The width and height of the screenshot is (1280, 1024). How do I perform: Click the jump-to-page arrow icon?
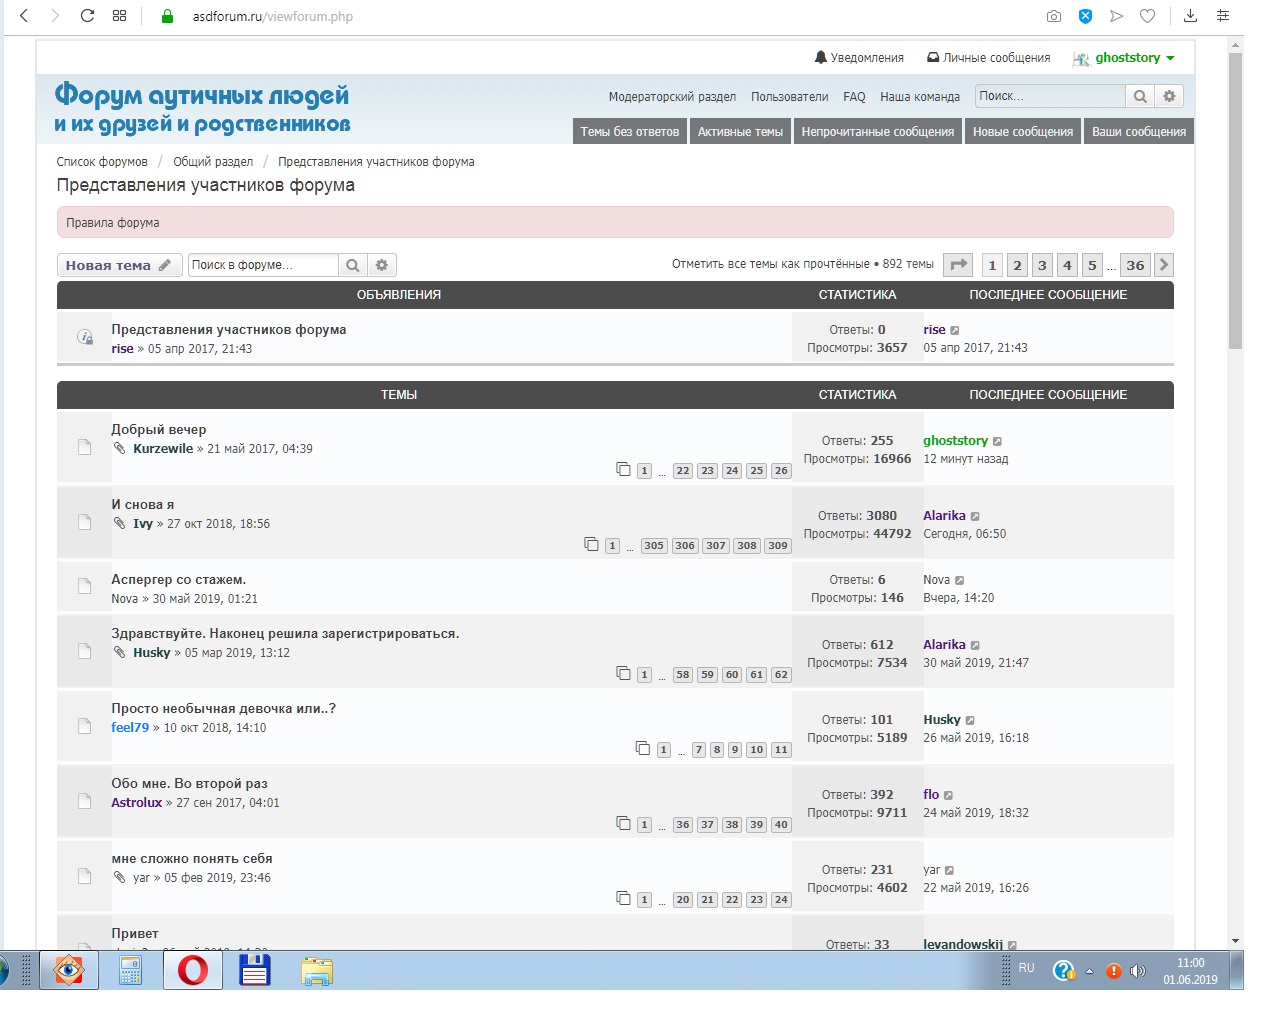tap(959, 265)
